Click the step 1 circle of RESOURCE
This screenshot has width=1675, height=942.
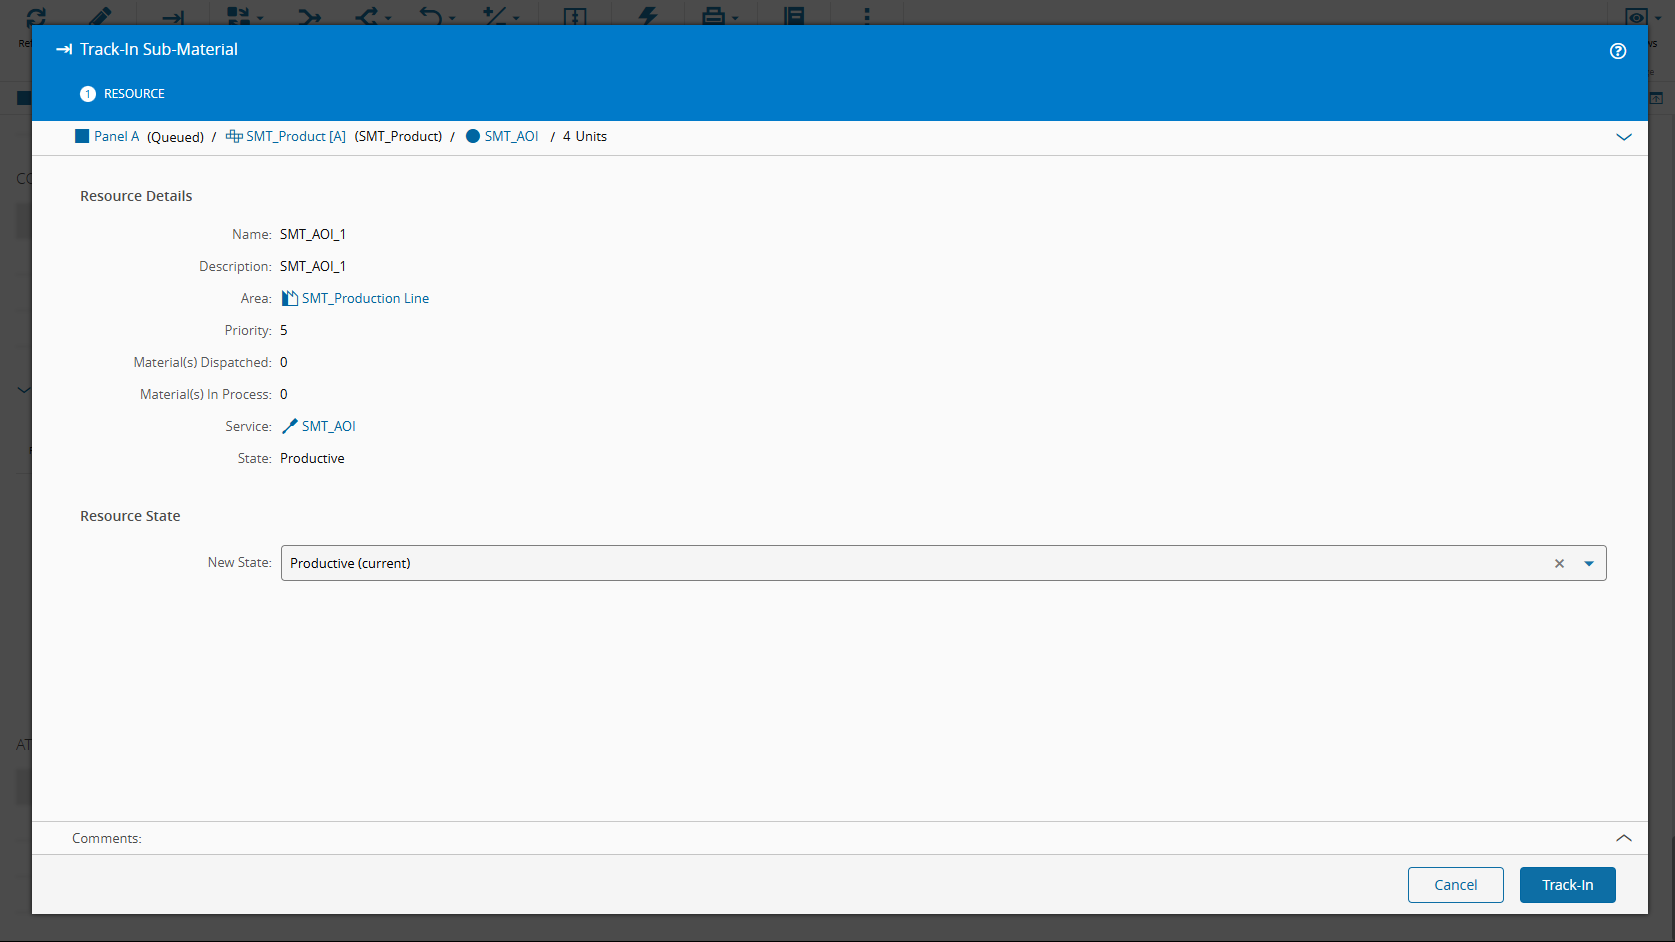click(x=88, y=94)
